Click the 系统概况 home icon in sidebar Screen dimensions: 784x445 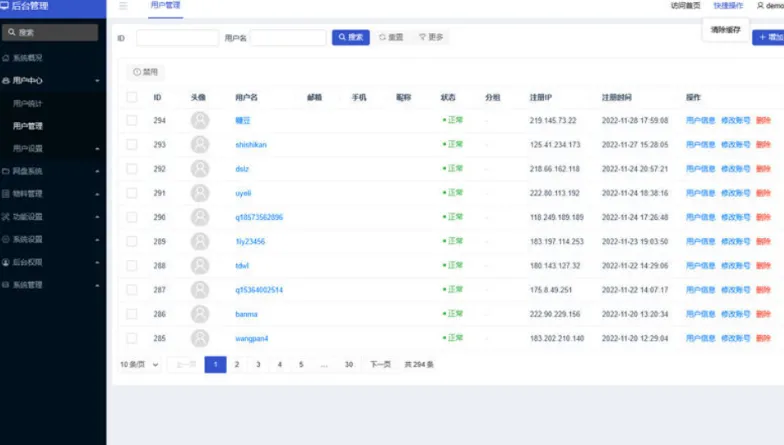click(x=6, y=58)
